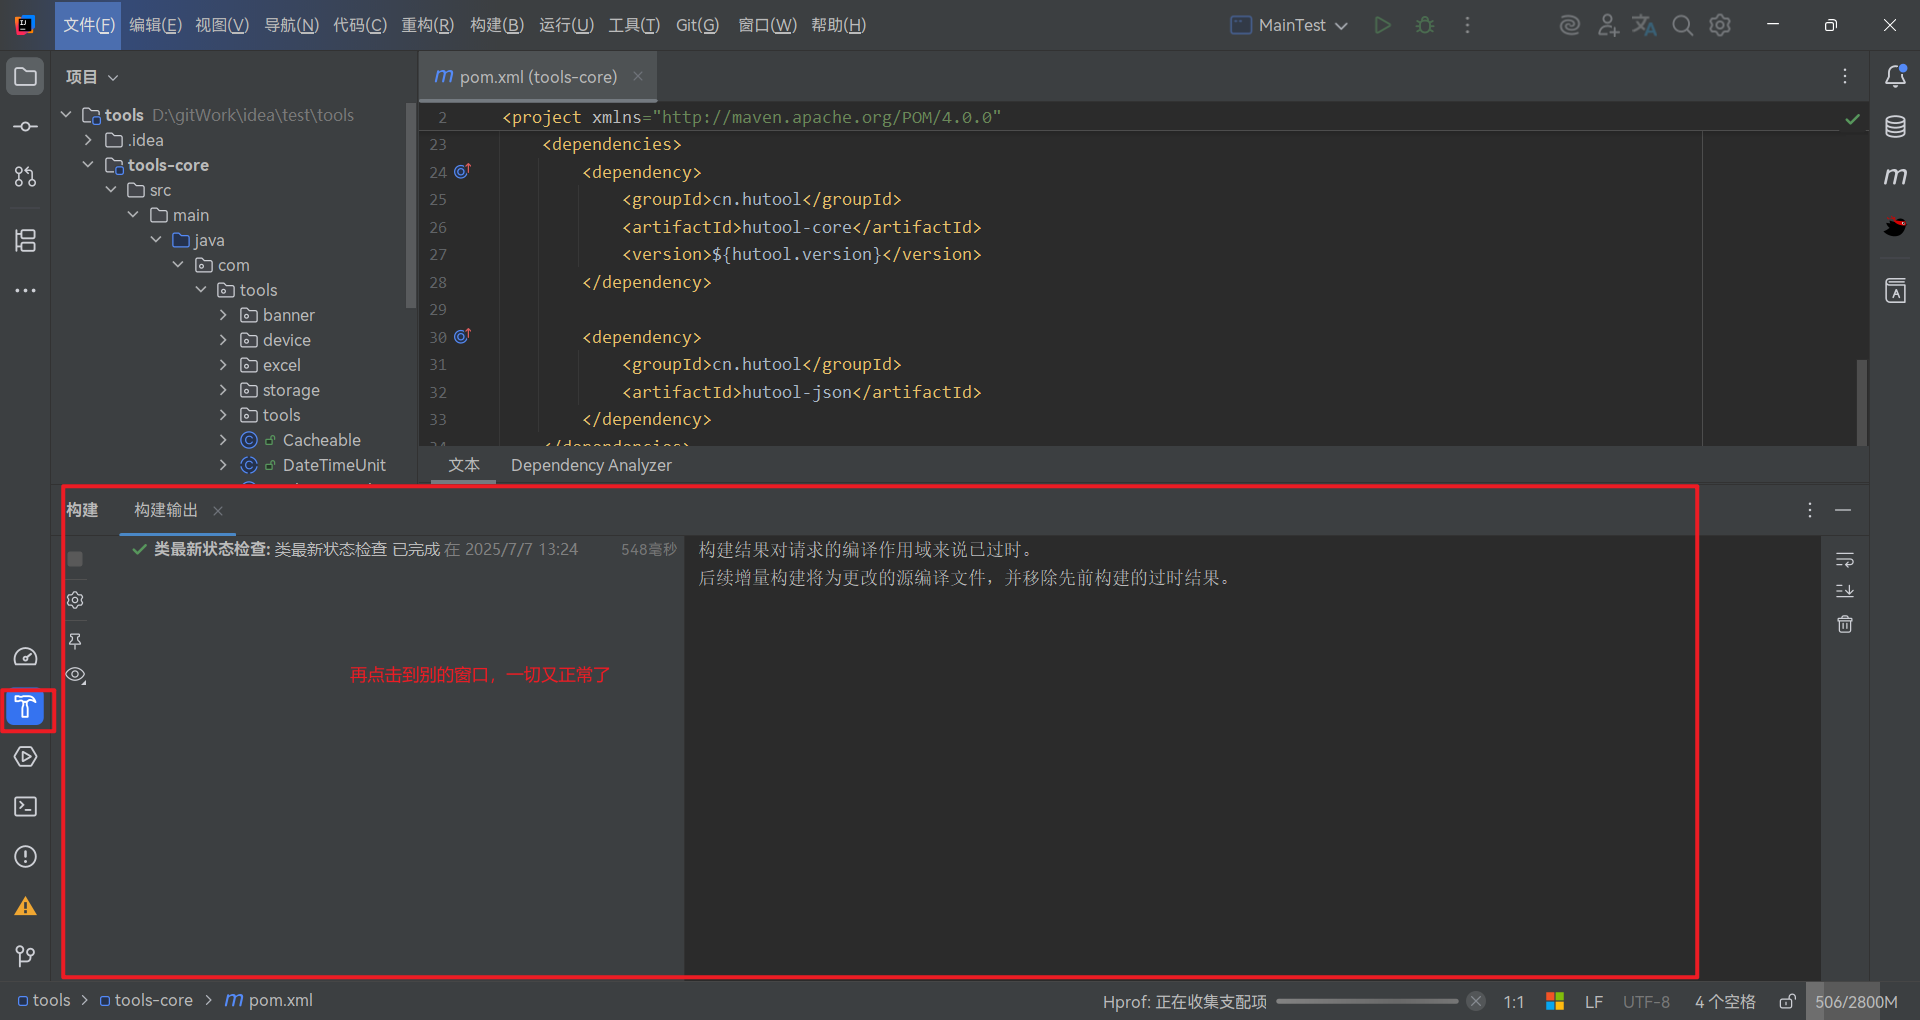The width and height of the screenshot is (1920, 1020).
Task: Click the UTF-8 encoding in status bar
Action: (x=1646, y=1001)
